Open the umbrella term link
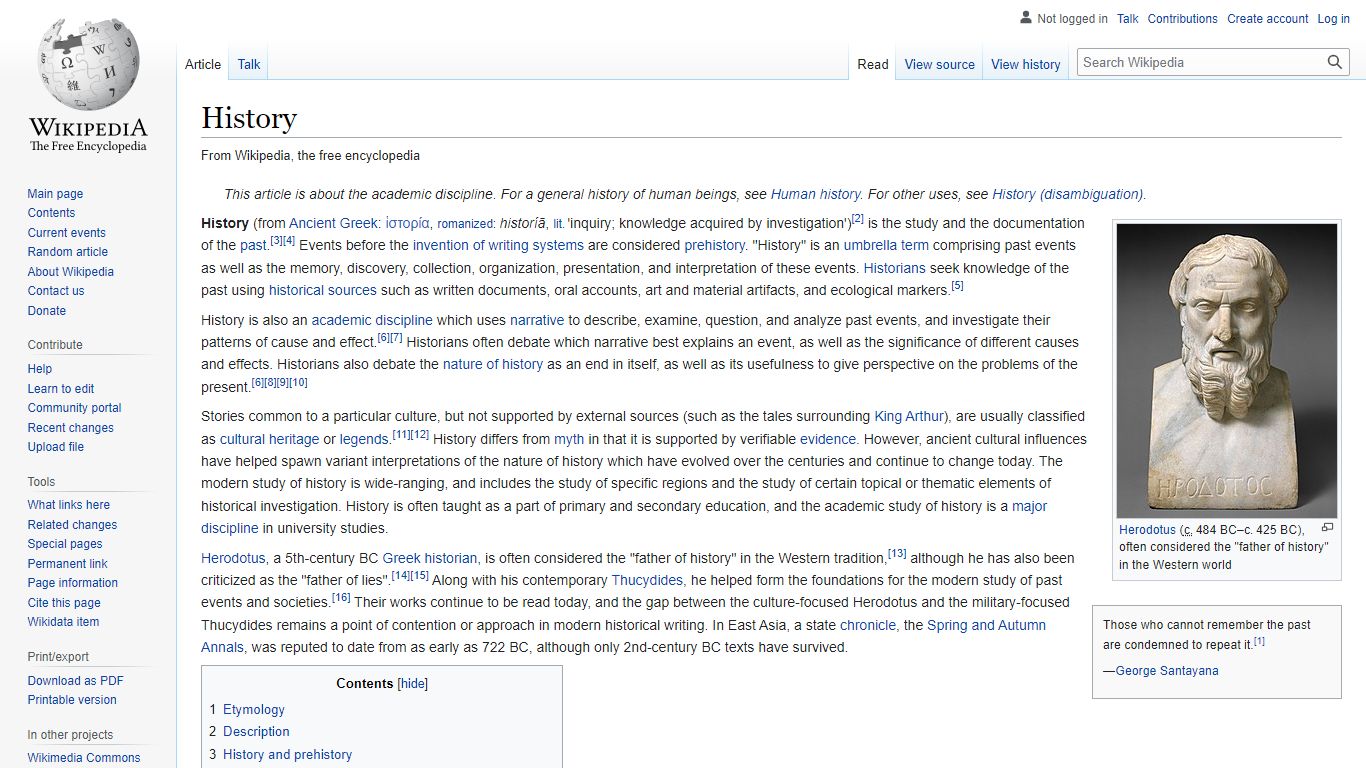The height and width of the screenshot is (768, 1366). pos(886,245)
